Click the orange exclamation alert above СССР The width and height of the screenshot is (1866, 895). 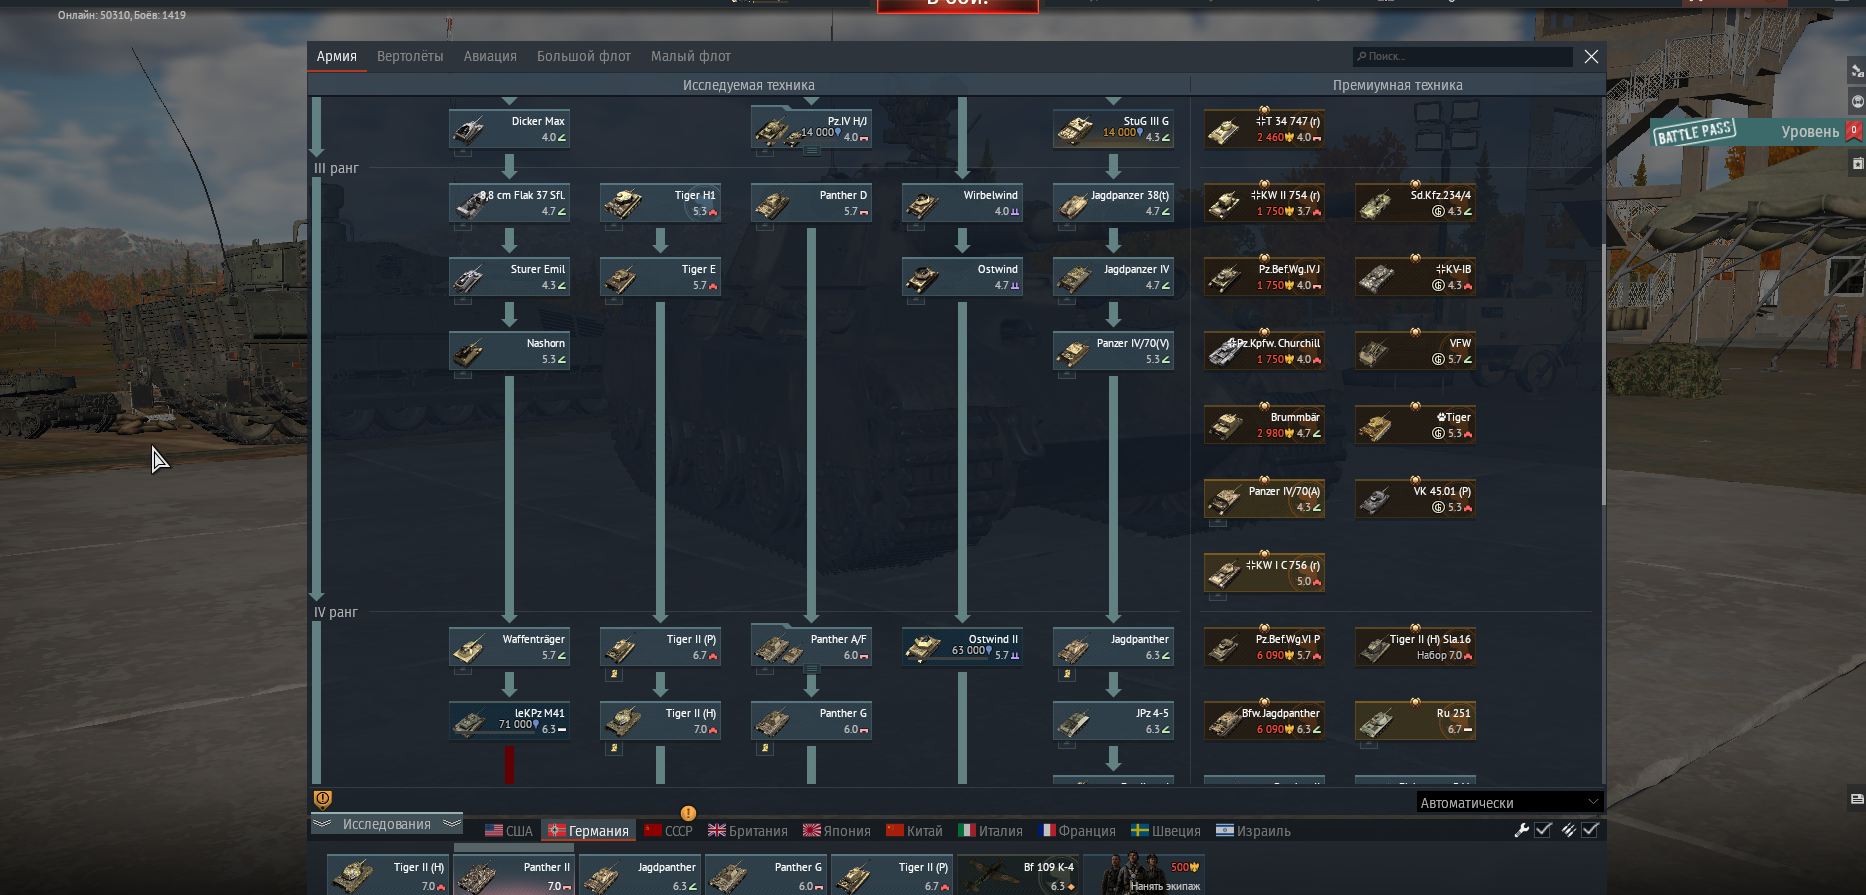[688, 813]
